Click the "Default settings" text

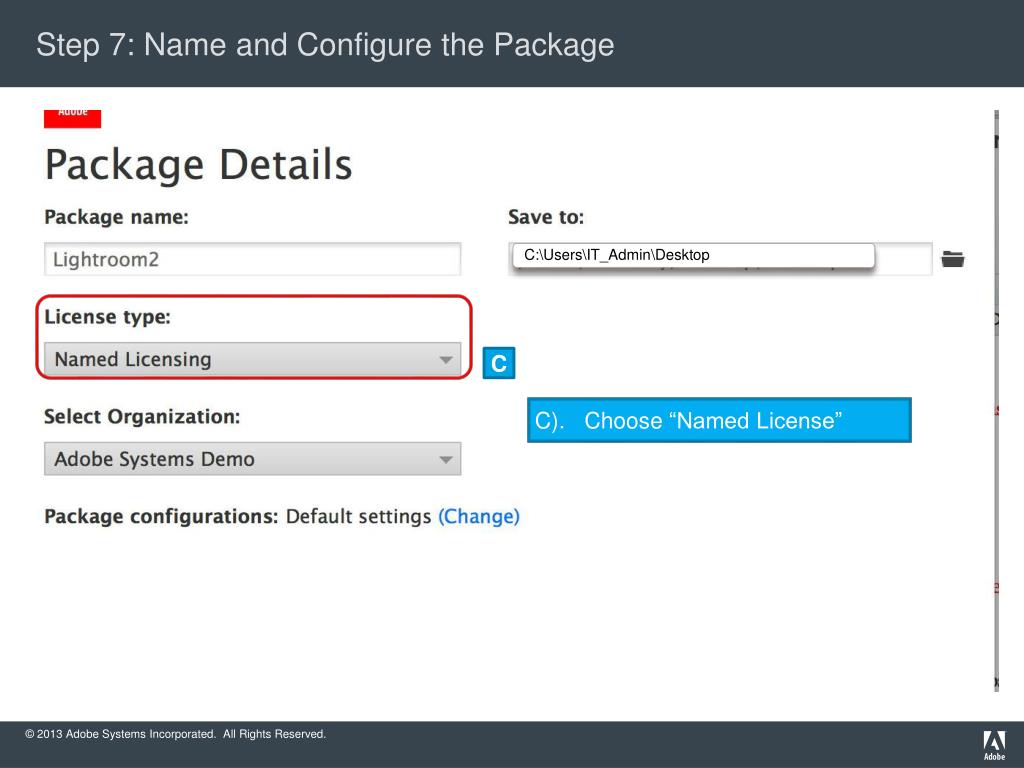tap(358, 517)
